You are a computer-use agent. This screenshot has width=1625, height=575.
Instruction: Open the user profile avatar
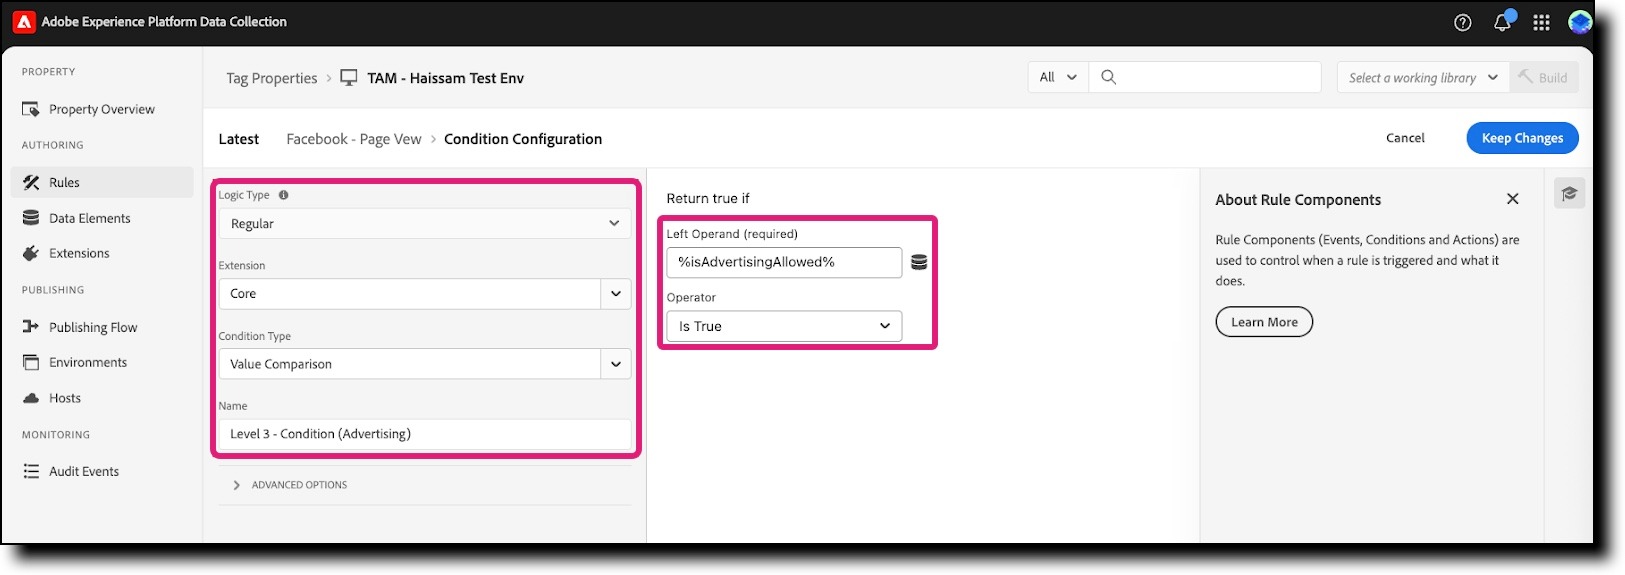pyautogui.click(x=1580, y=22)
